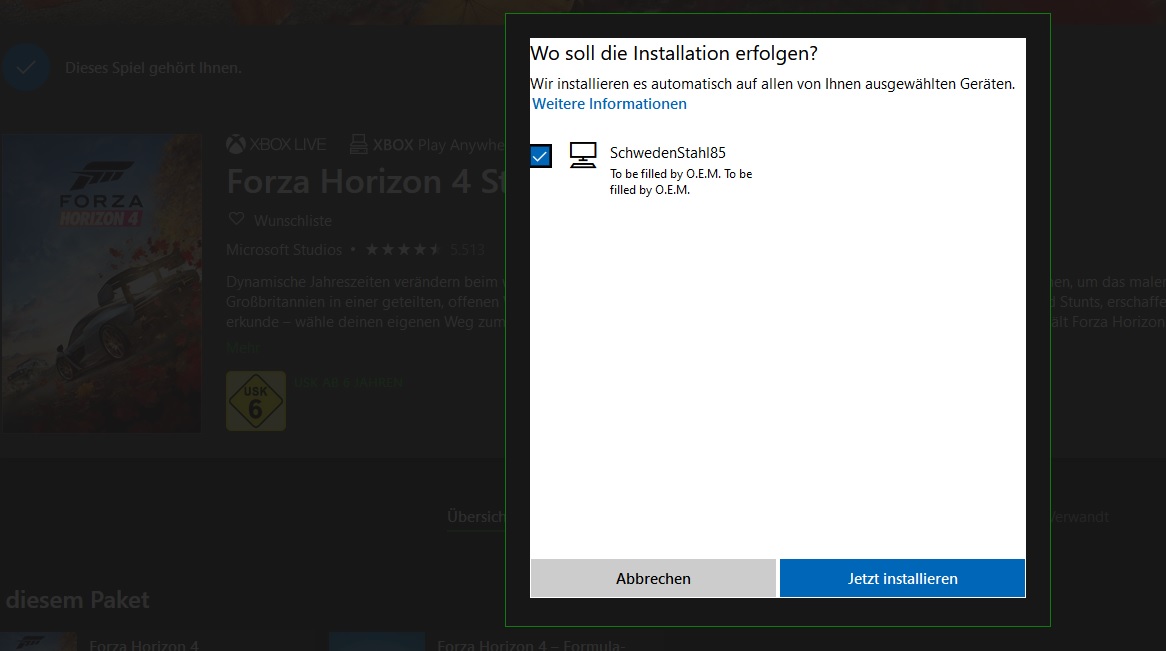Click the USK 6 age rating badge
This screenshot has width=1166, height=651.
coord(256,401)
